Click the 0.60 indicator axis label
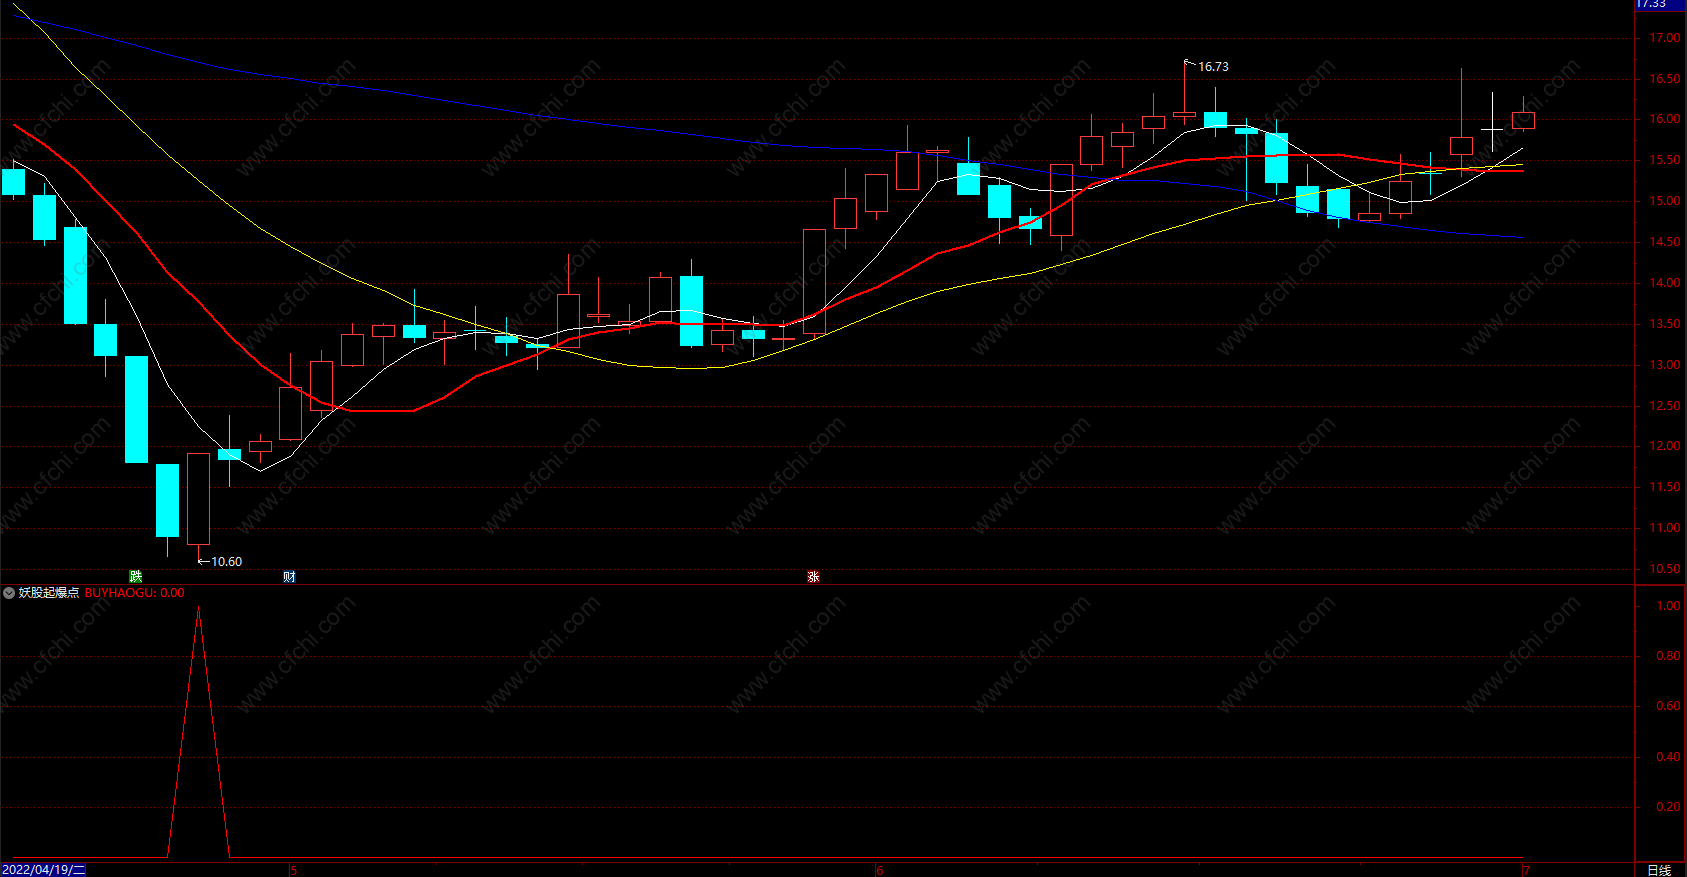 [x=1668, y=706]
